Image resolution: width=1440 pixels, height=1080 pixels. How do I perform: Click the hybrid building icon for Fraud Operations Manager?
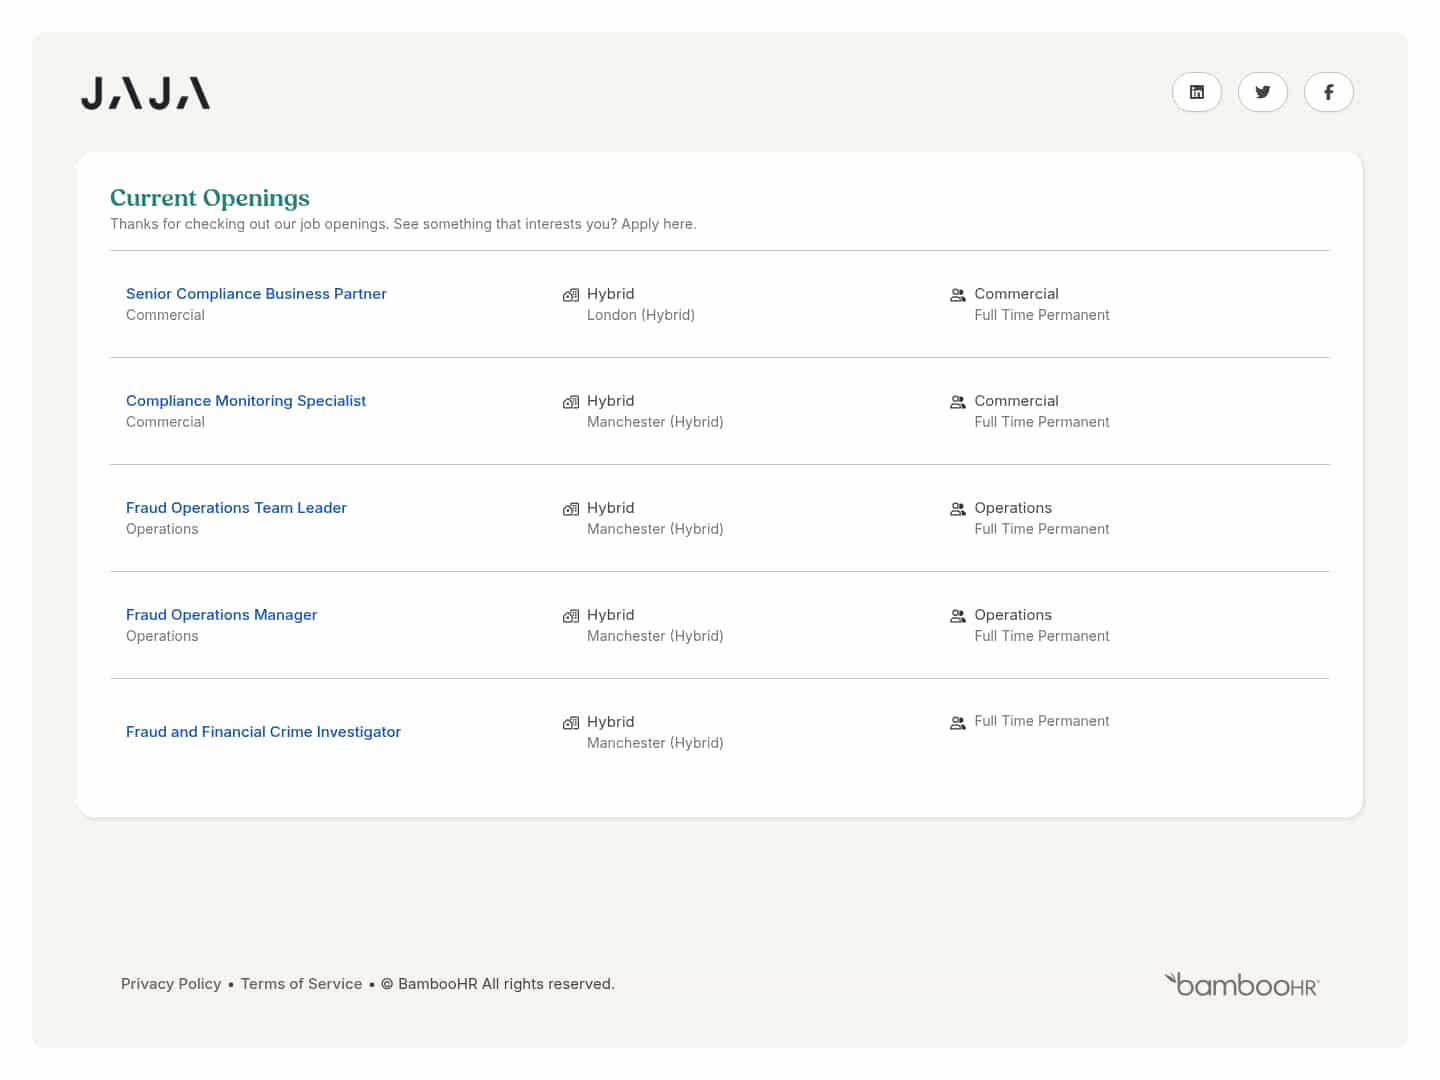point(571,615)
